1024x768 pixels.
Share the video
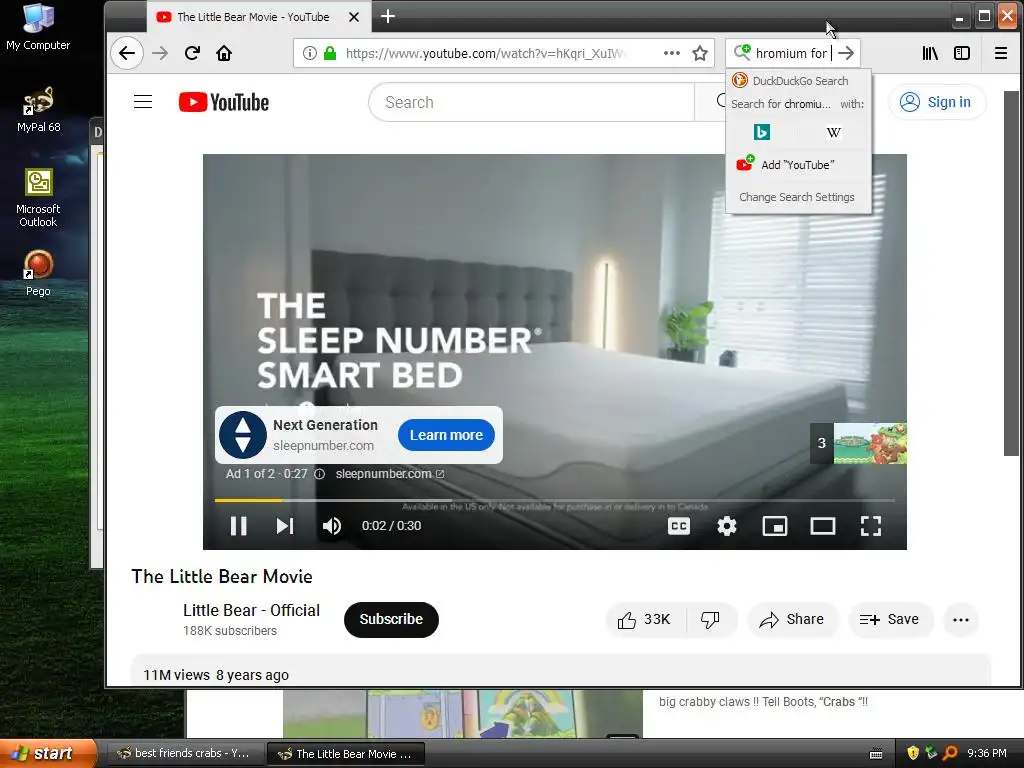click(792, 619)
